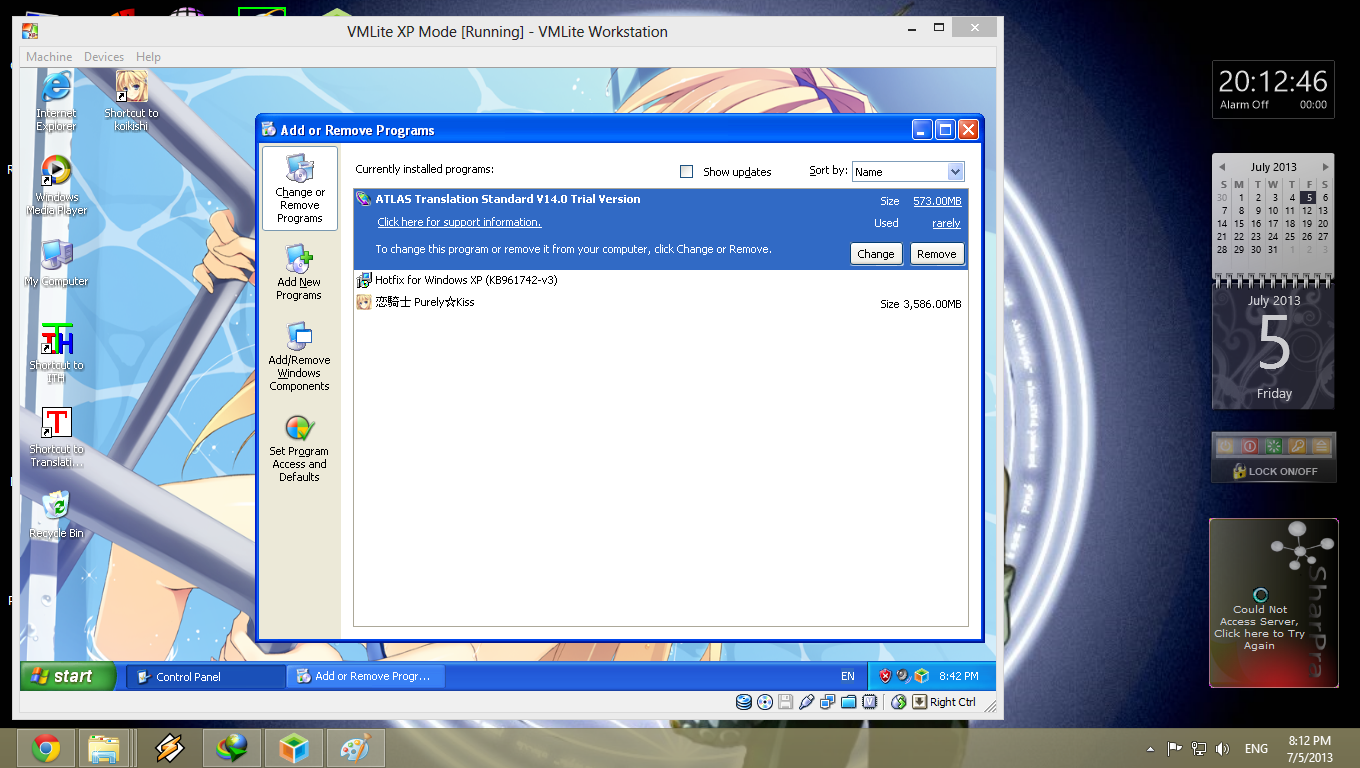1360x768 pixels.
Task: Click the key icon in lock gadget
Action: click(1298, 446)
